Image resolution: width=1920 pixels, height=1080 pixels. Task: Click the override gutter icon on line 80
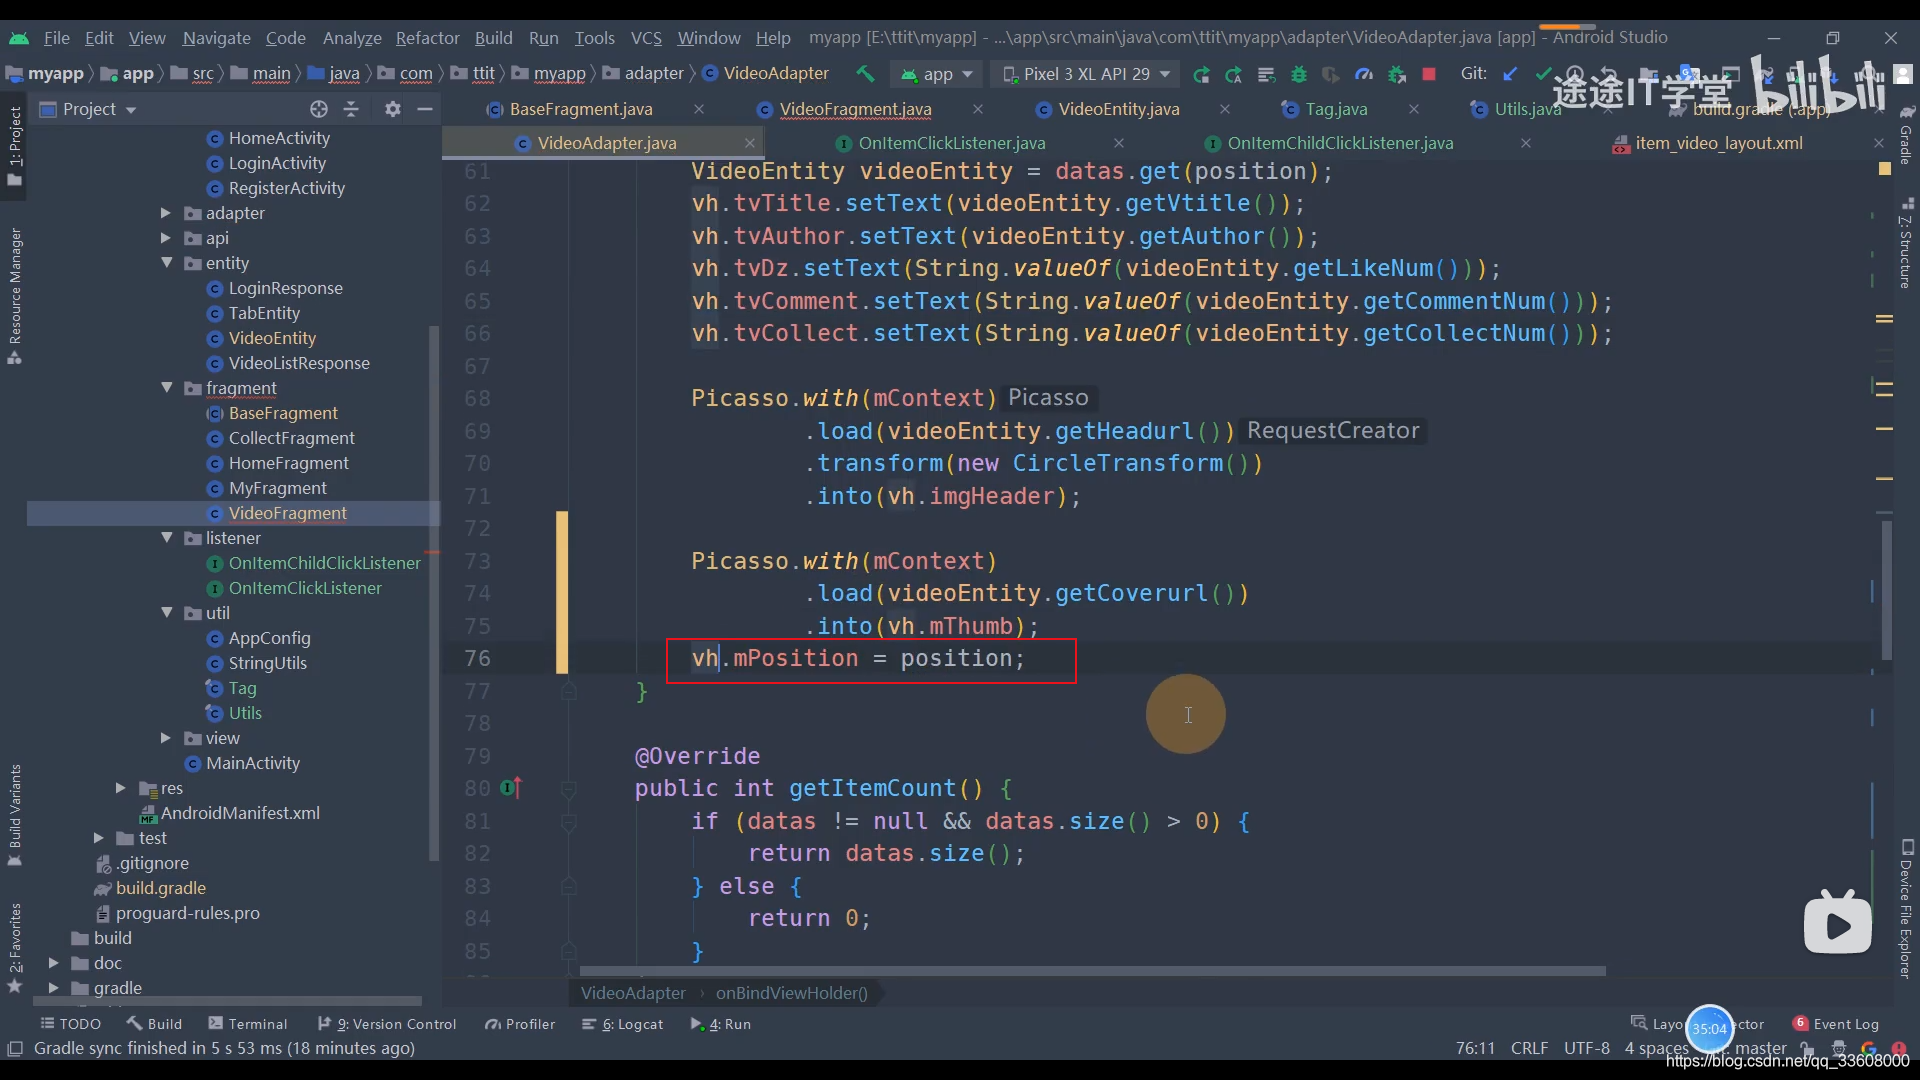[x=511, y=788]
